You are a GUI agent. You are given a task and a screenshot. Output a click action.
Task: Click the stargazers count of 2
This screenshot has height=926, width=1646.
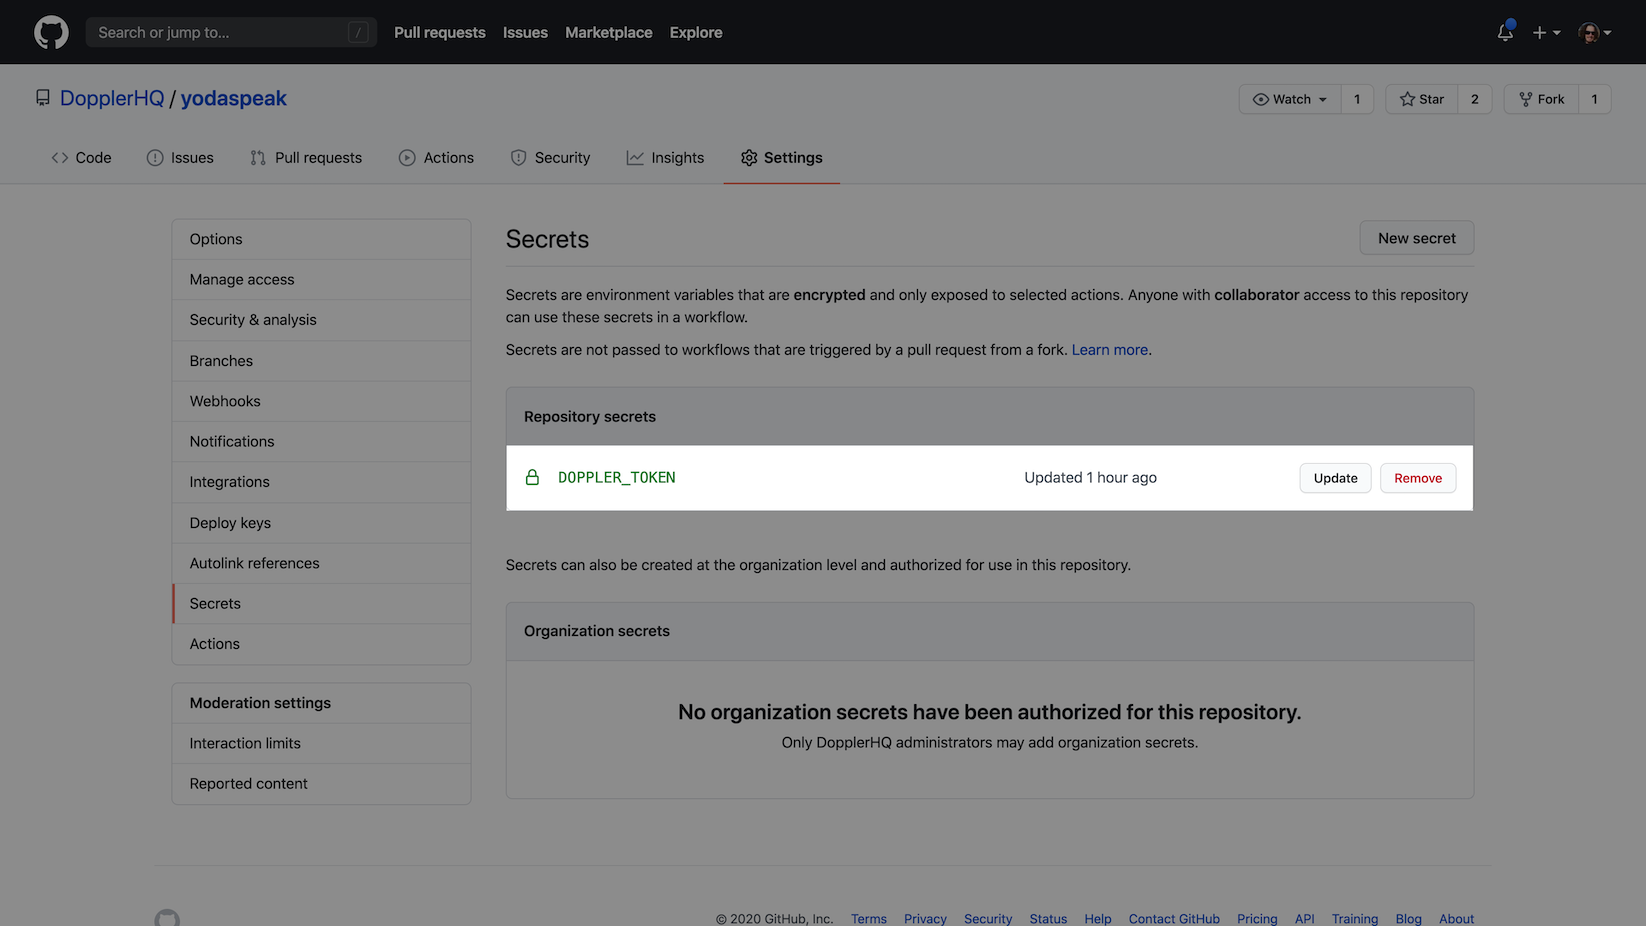[x=1475, y=99]
